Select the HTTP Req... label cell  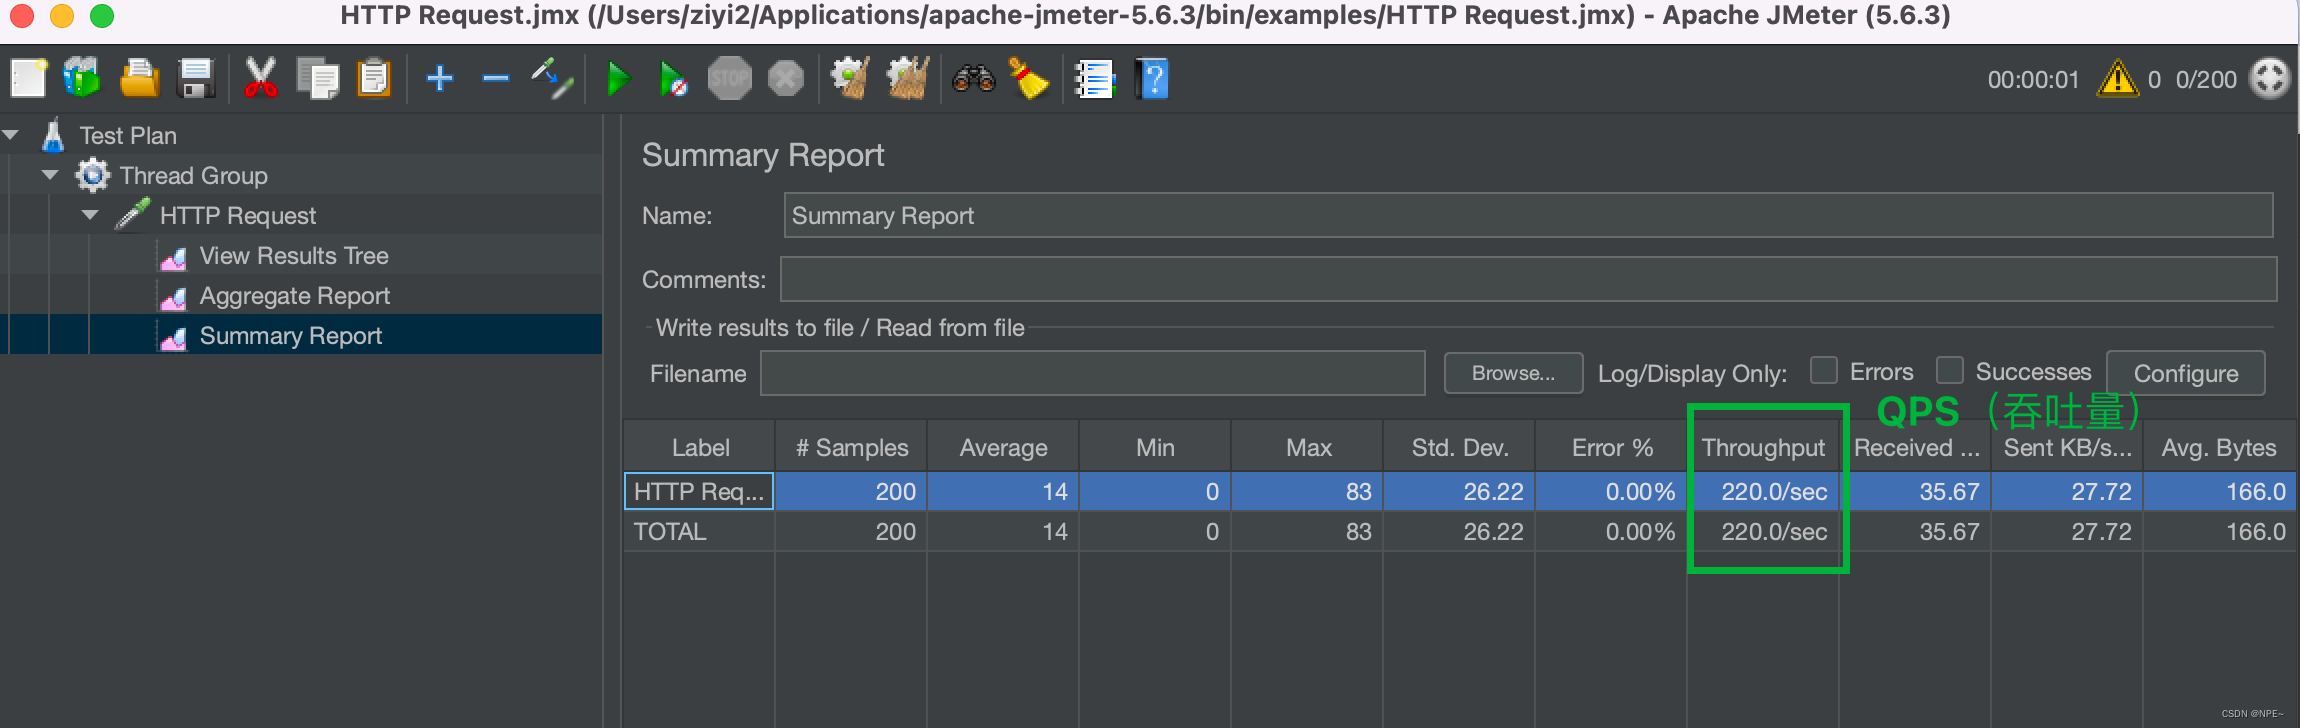pyautogui.click(x=699, y=491)
